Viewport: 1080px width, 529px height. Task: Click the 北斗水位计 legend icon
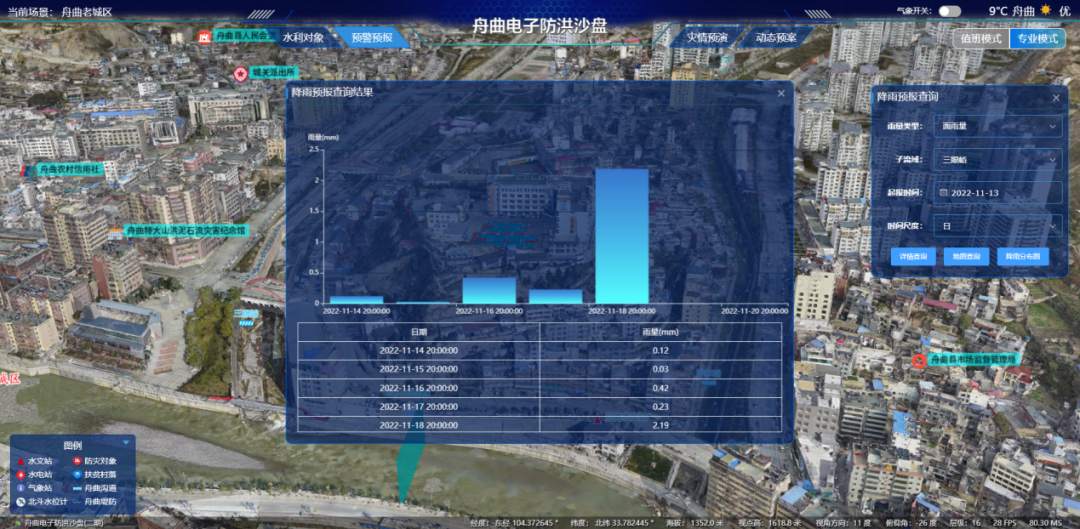[x=20, y=501]
